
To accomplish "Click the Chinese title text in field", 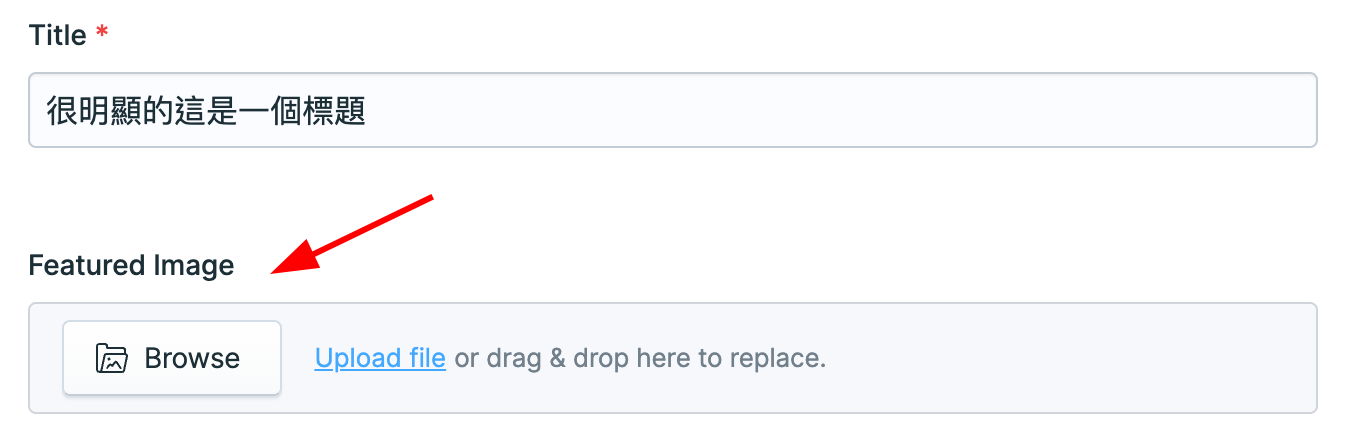I will [205, 111].
